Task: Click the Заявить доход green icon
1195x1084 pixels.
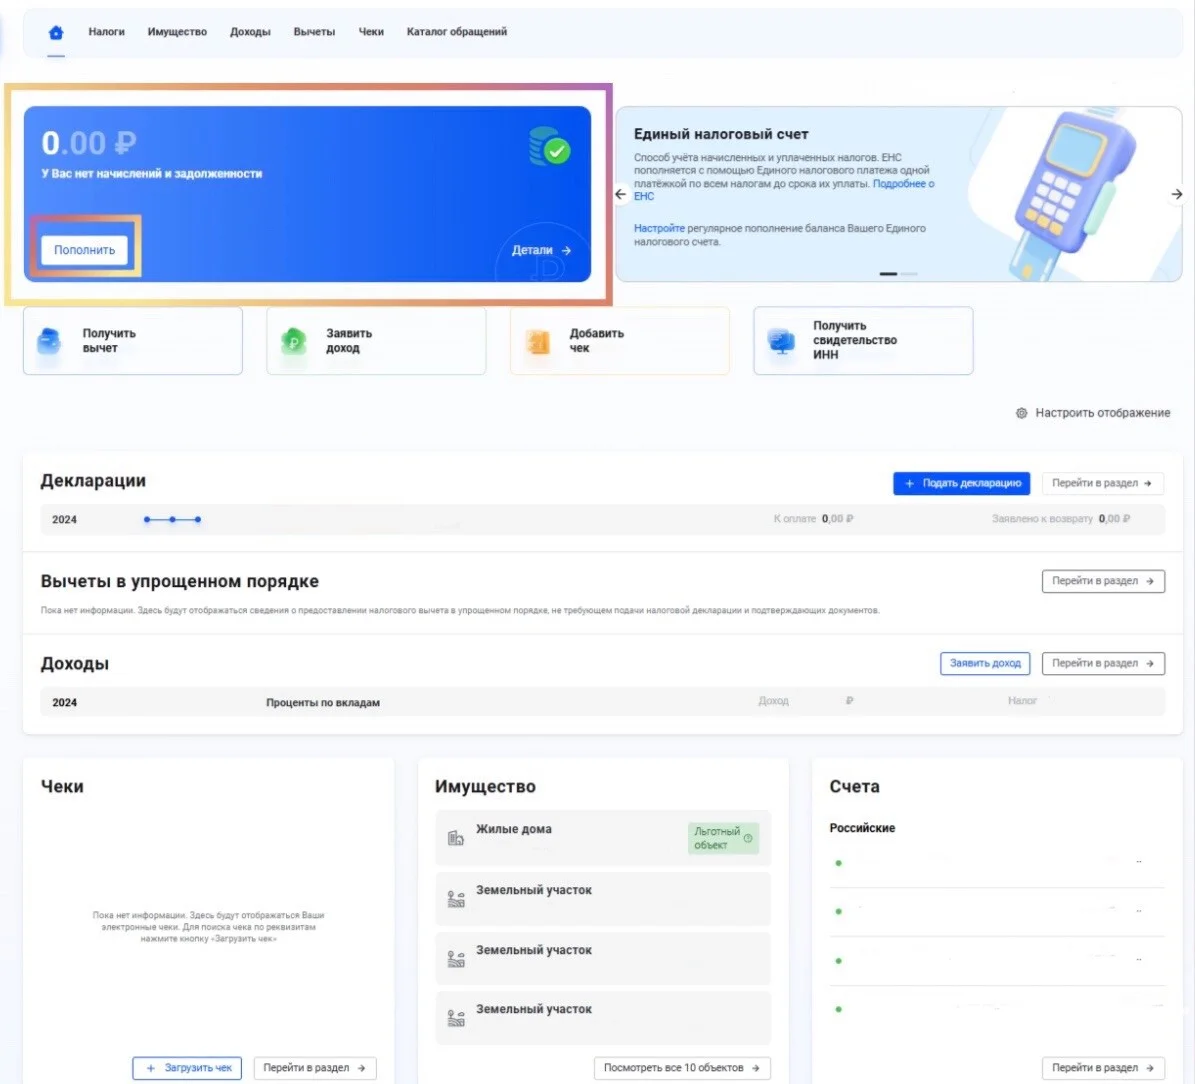Action: [293, 341]
